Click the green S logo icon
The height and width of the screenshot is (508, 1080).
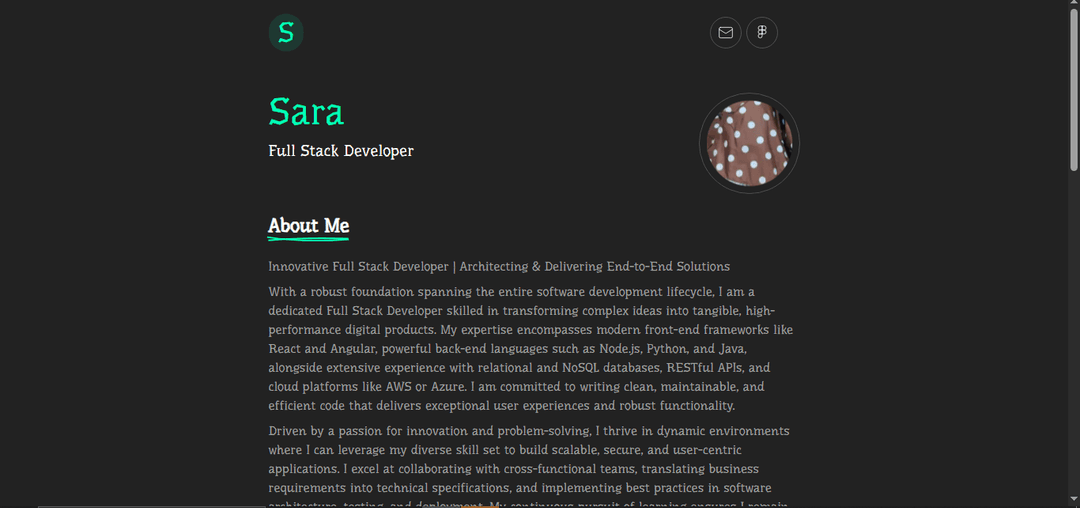pyautogui.click(x=286, y=33)
